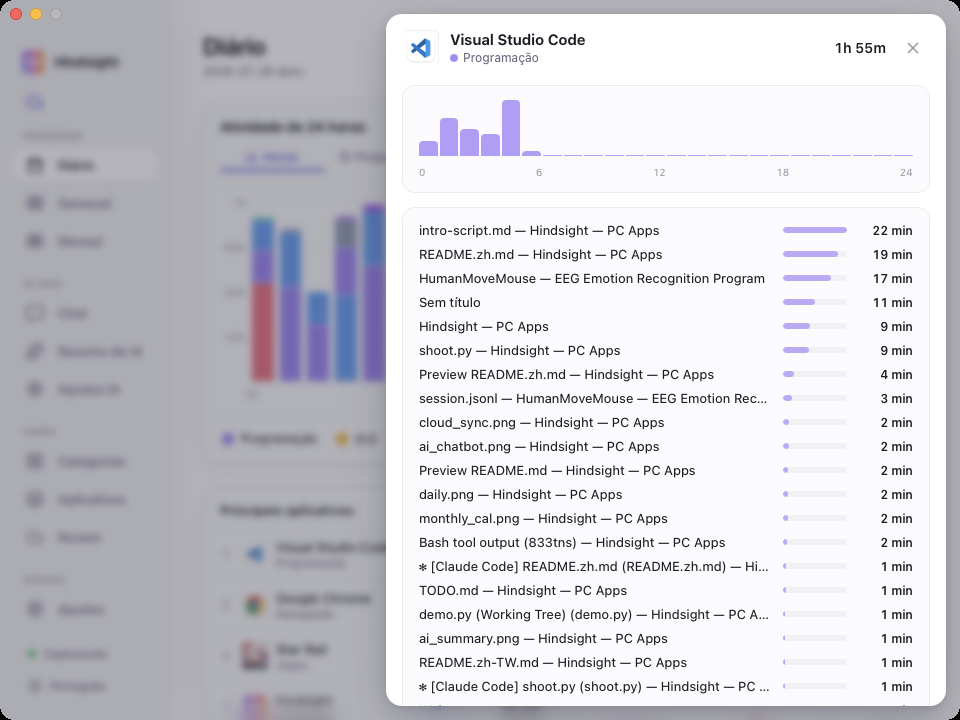This screenshot has width=960, height=720.
Task: Click progress bar of HumanMoveMouse 17 min
Action: coord(815,279)
